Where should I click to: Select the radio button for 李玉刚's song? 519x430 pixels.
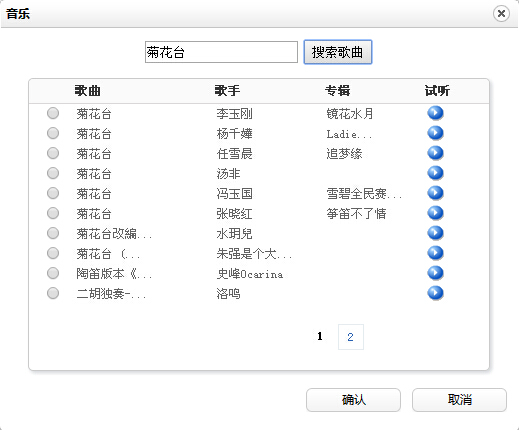point(53,113)
